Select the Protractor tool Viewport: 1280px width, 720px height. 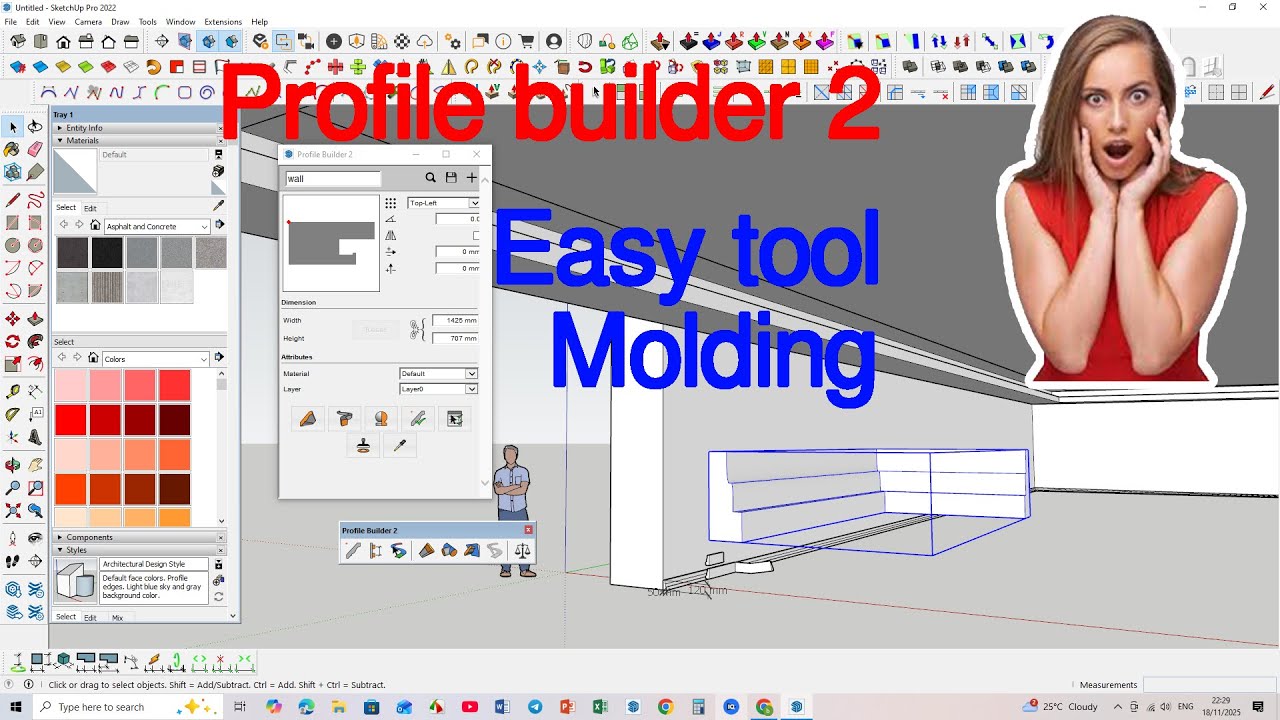click(x=13, y=414)
